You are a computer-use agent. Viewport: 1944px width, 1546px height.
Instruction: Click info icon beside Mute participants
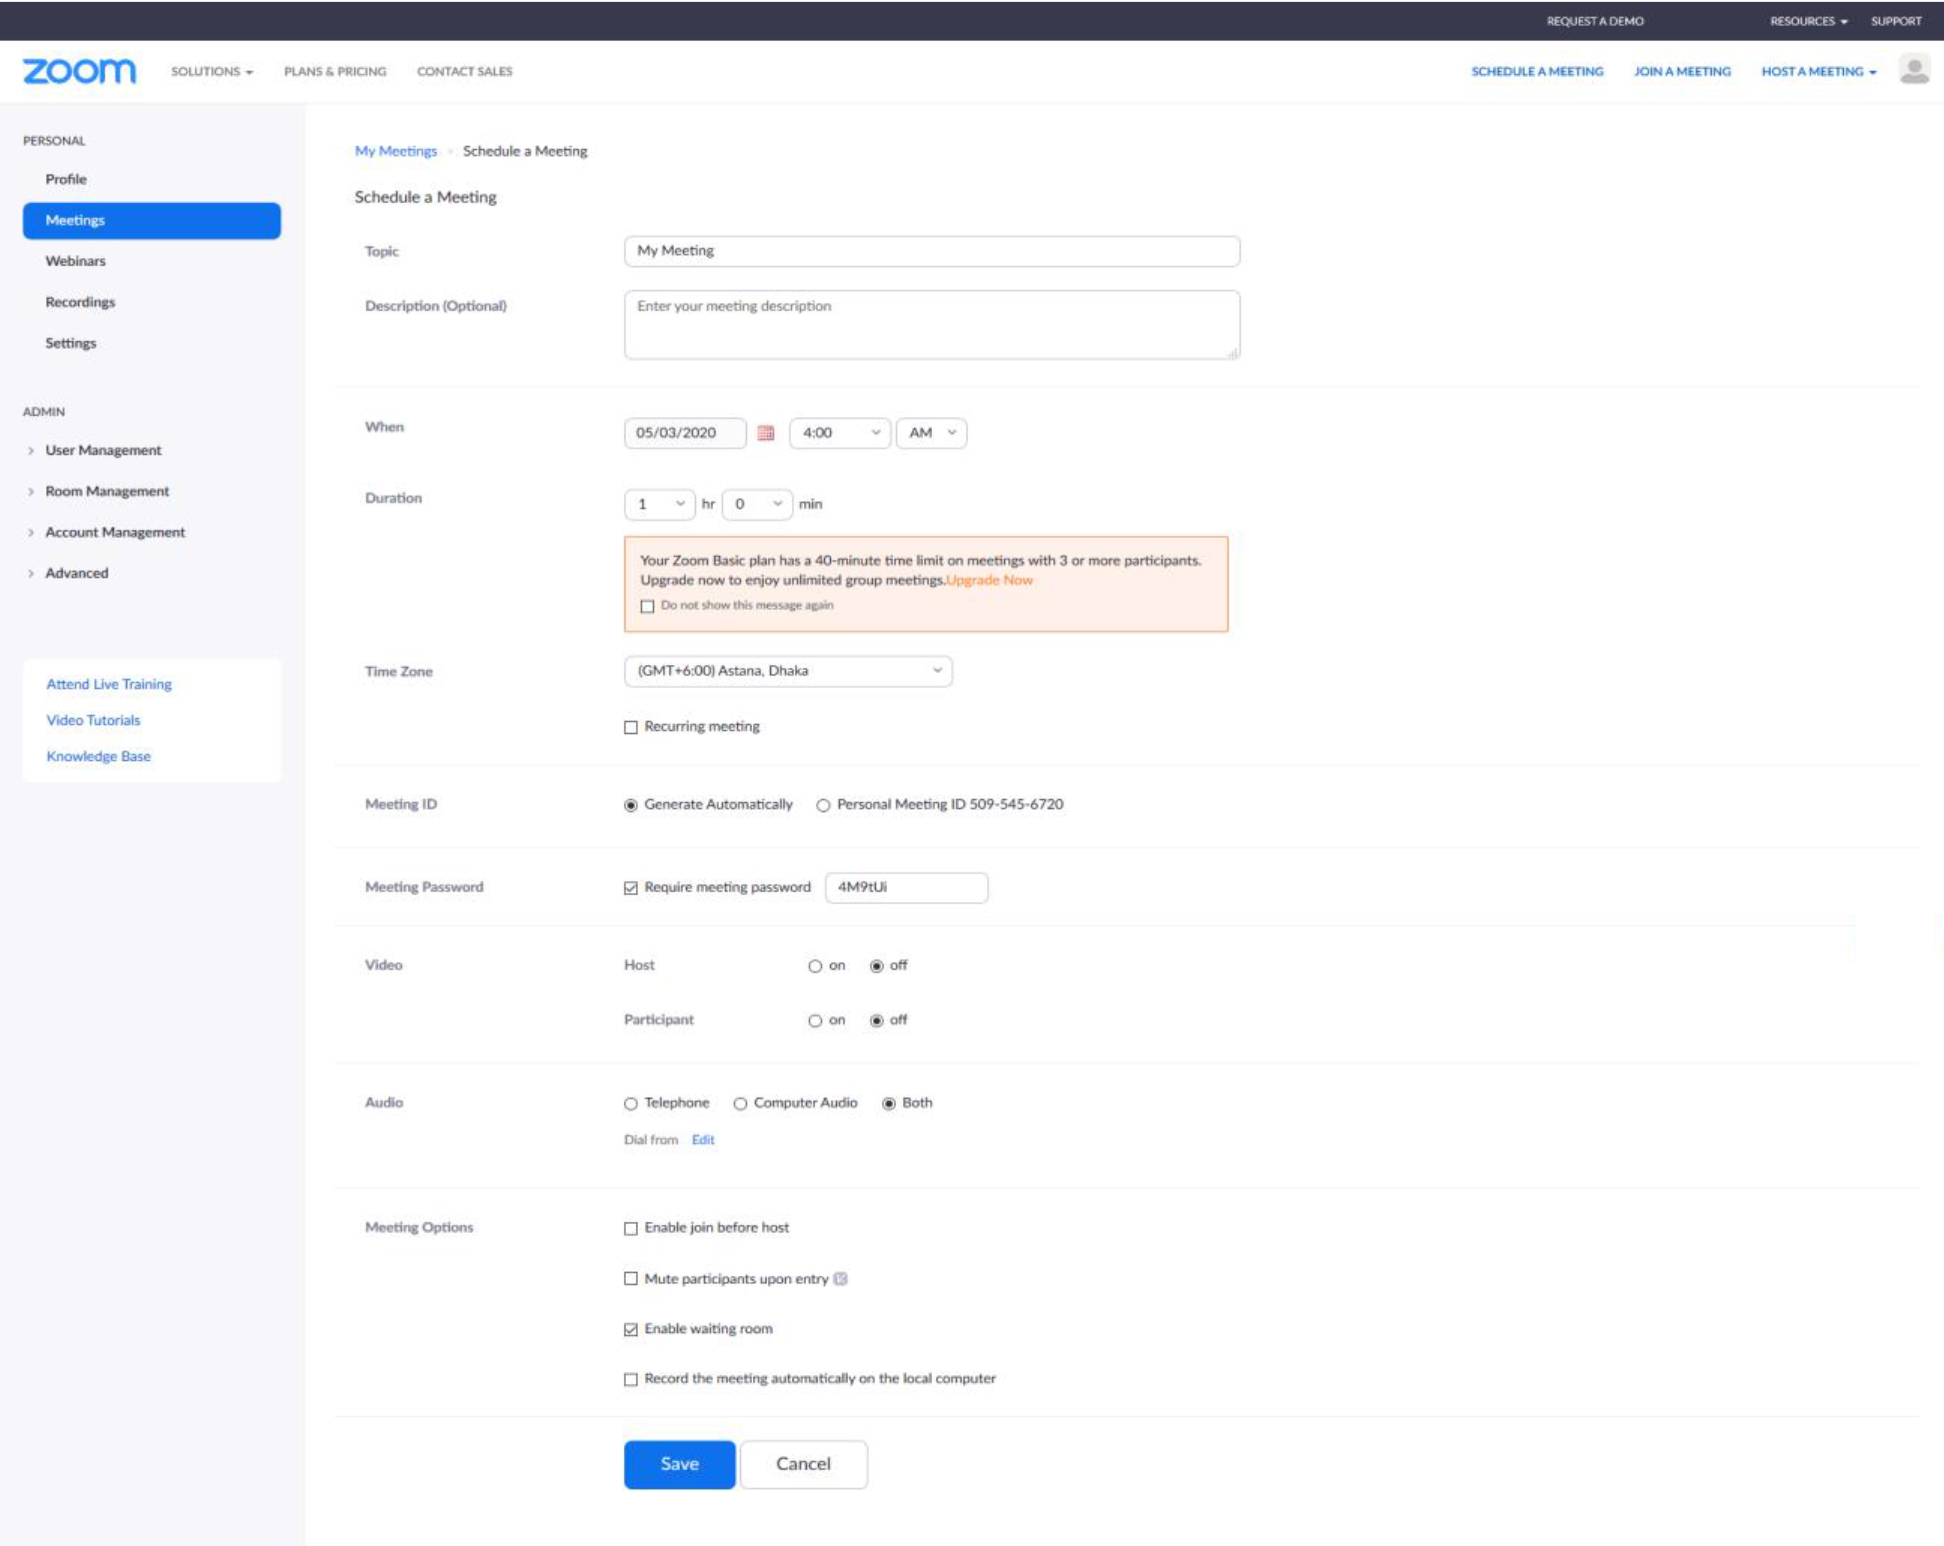(841, 1279)
